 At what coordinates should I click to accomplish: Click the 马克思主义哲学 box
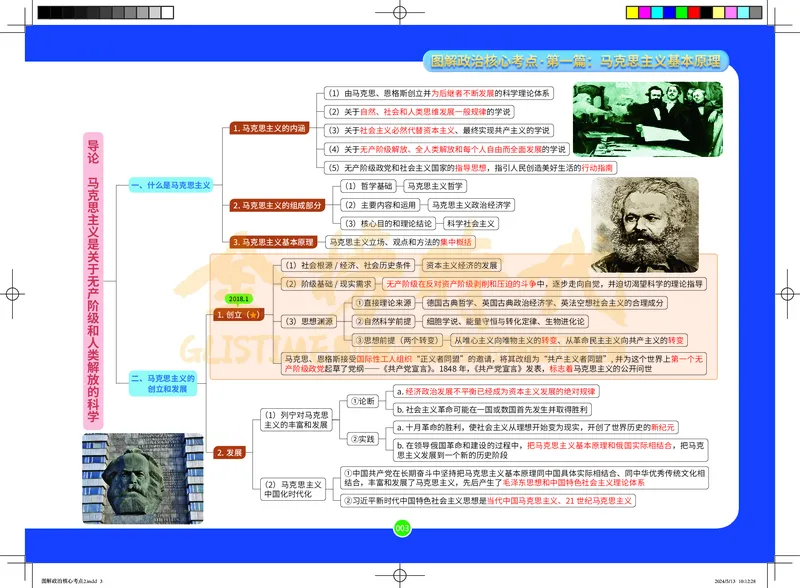point(436,186)
